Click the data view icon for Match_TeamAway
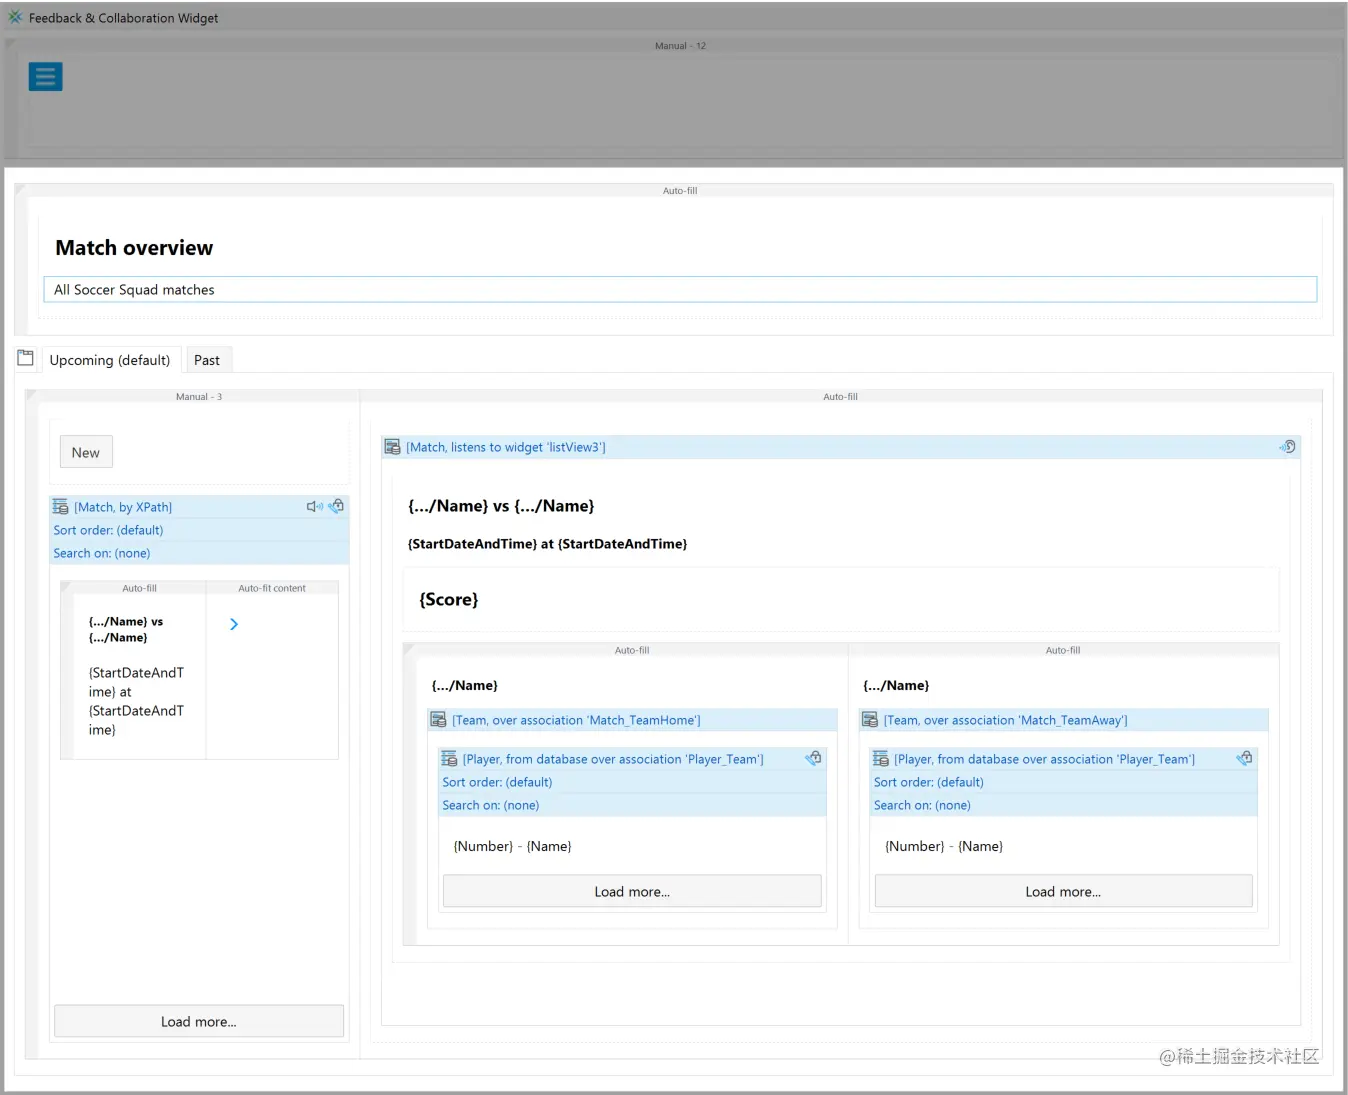Viewport: 1348px width, 1095px height. (870, 720)
